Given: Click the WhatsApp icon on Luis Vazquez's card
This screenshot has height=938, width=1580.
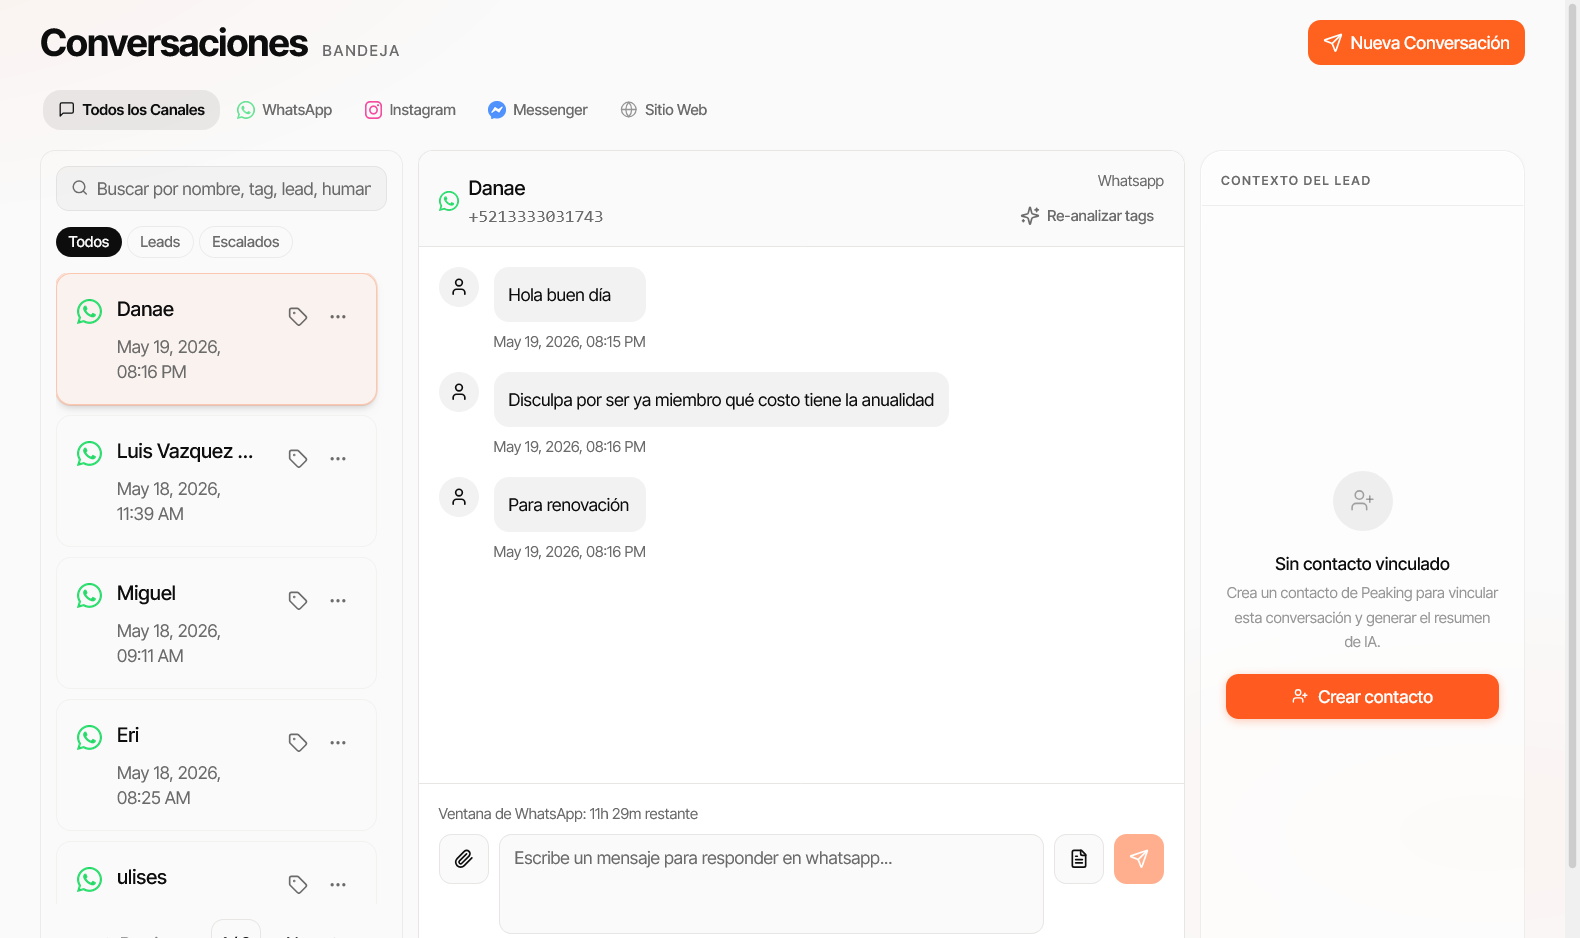Looking at the screenshot, I should (x=89, y=453).
